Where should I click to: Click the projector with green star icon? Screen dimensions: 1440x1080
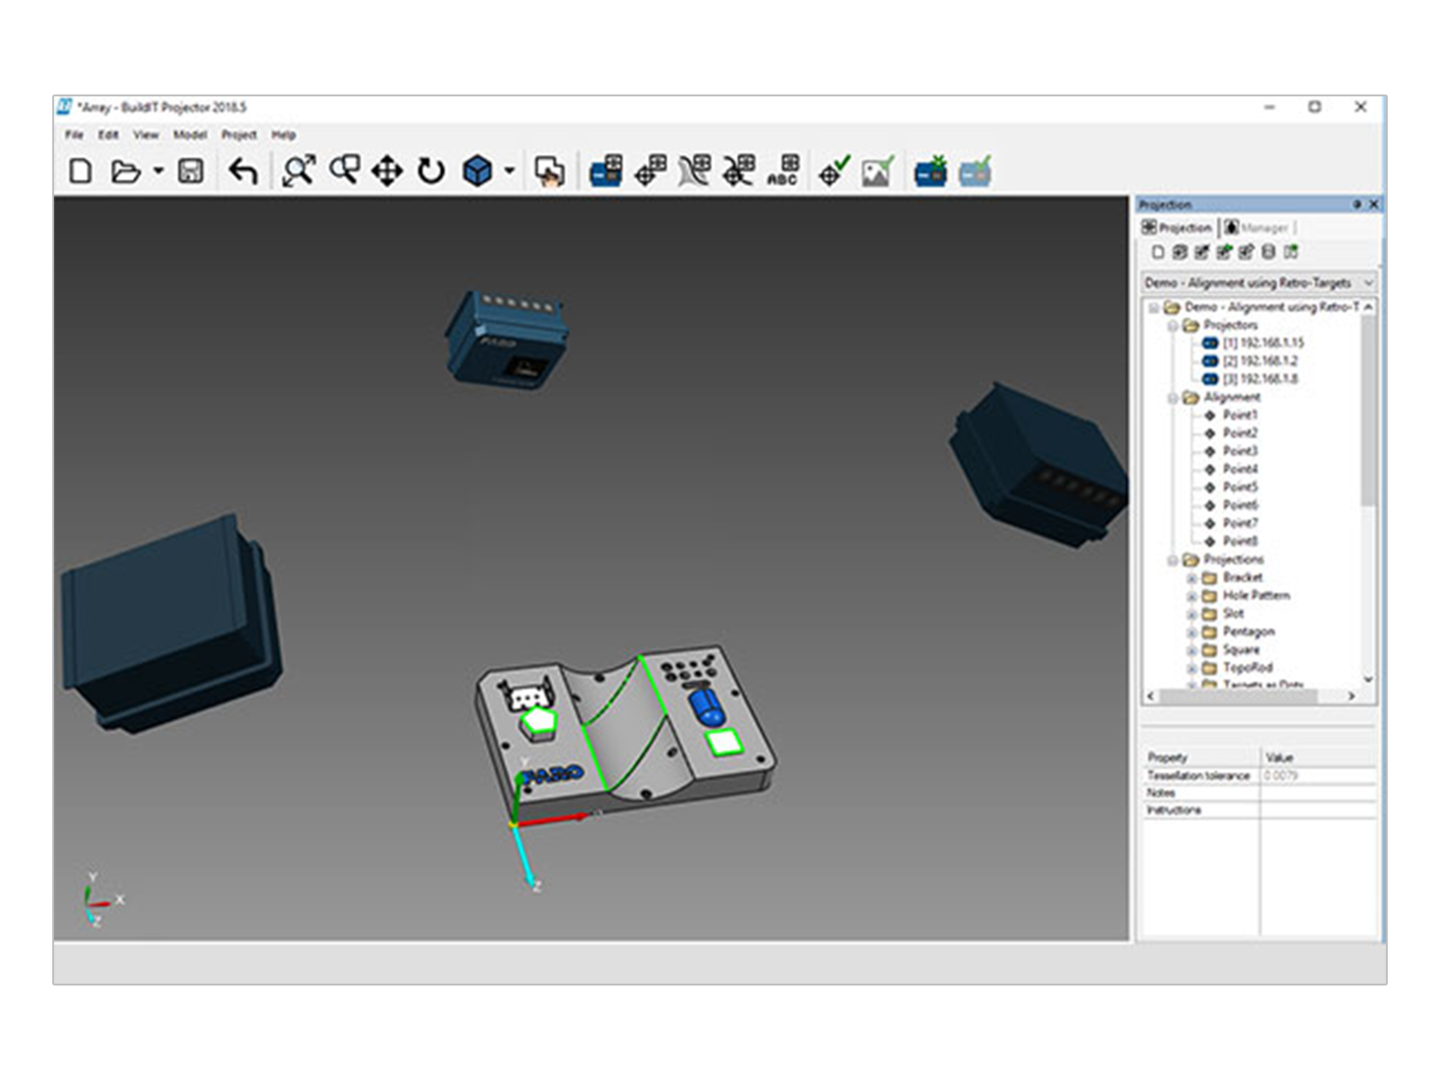[930, 171]
